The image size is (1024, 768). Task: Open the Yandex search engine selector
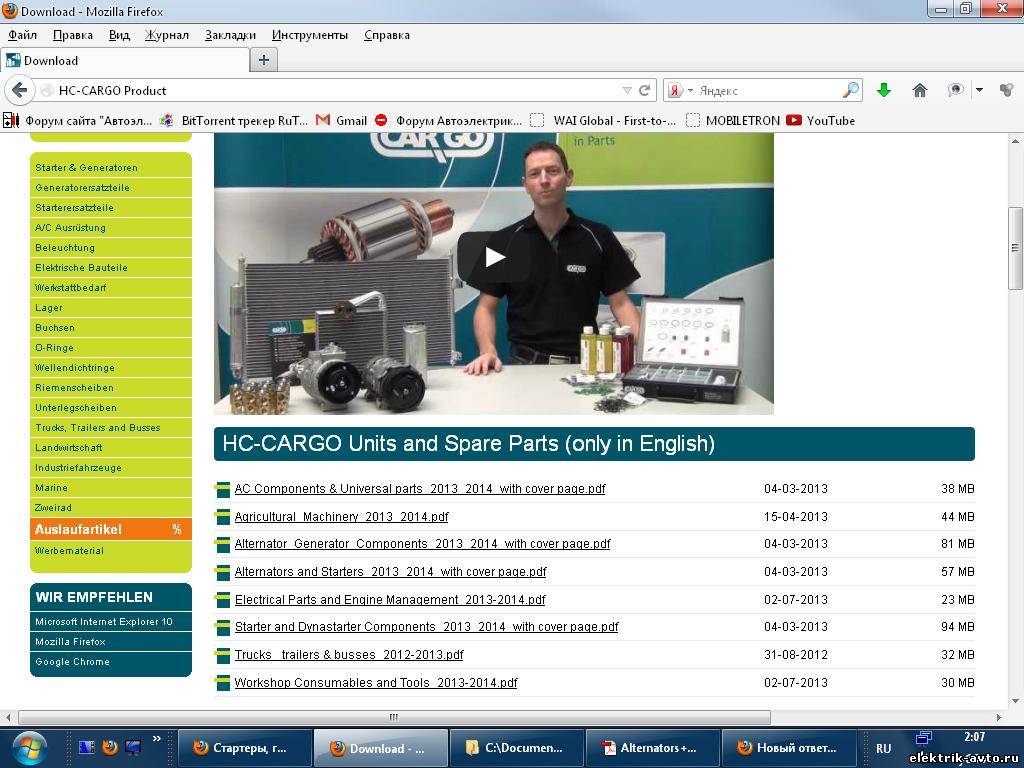(679, 90)
